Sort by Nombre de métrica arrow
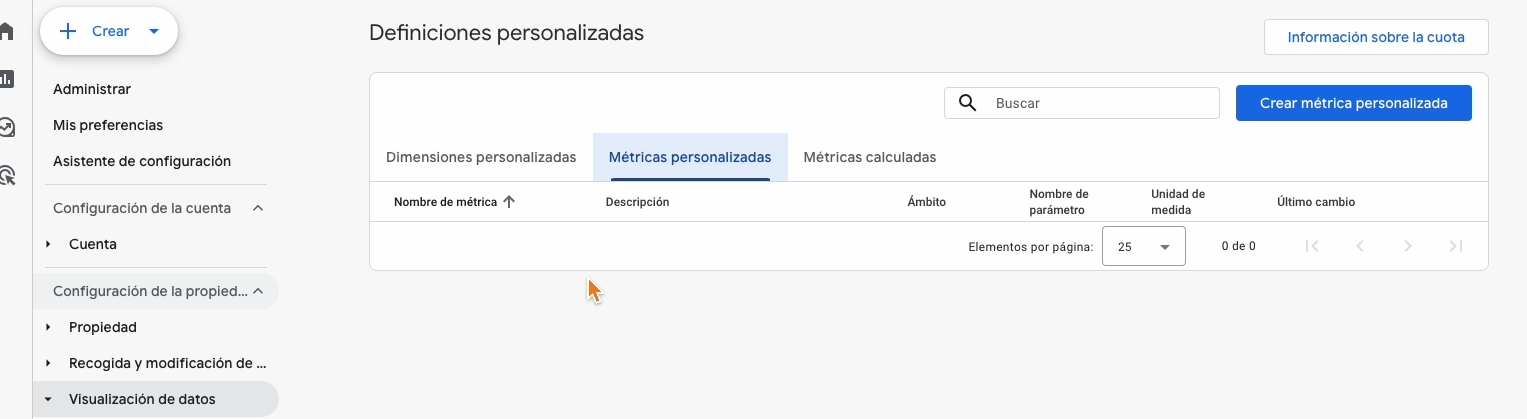Viewport: 1527px width, 419px height. click(x=509, y=202)
